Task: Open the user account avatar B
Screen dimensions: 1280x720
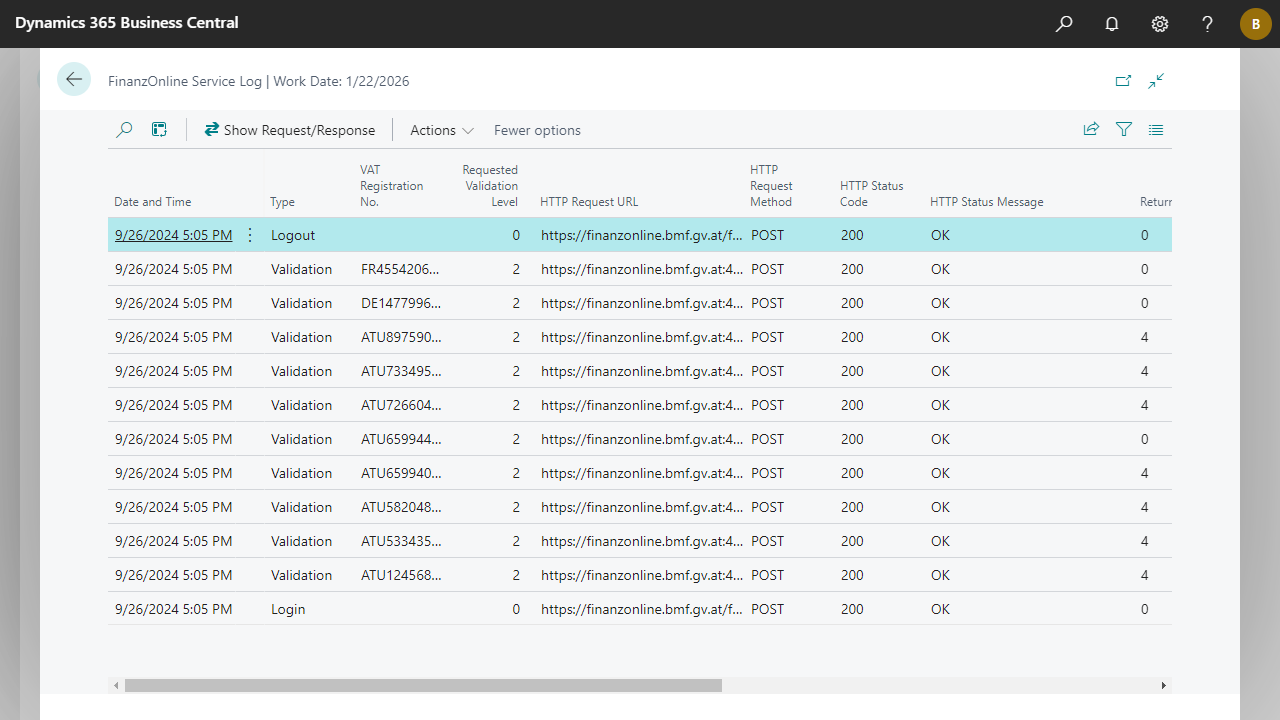Action: pyautogui.click(x=1255, y=24)
